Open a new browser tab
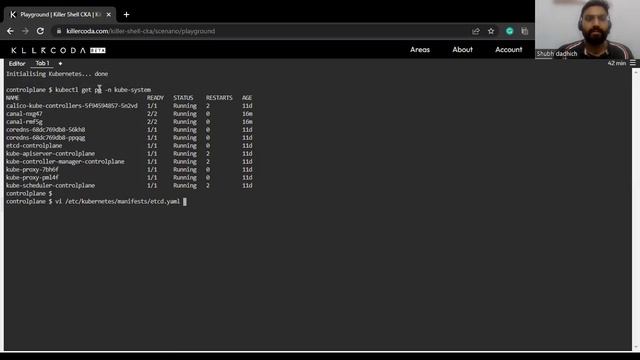 click(127, 15)
